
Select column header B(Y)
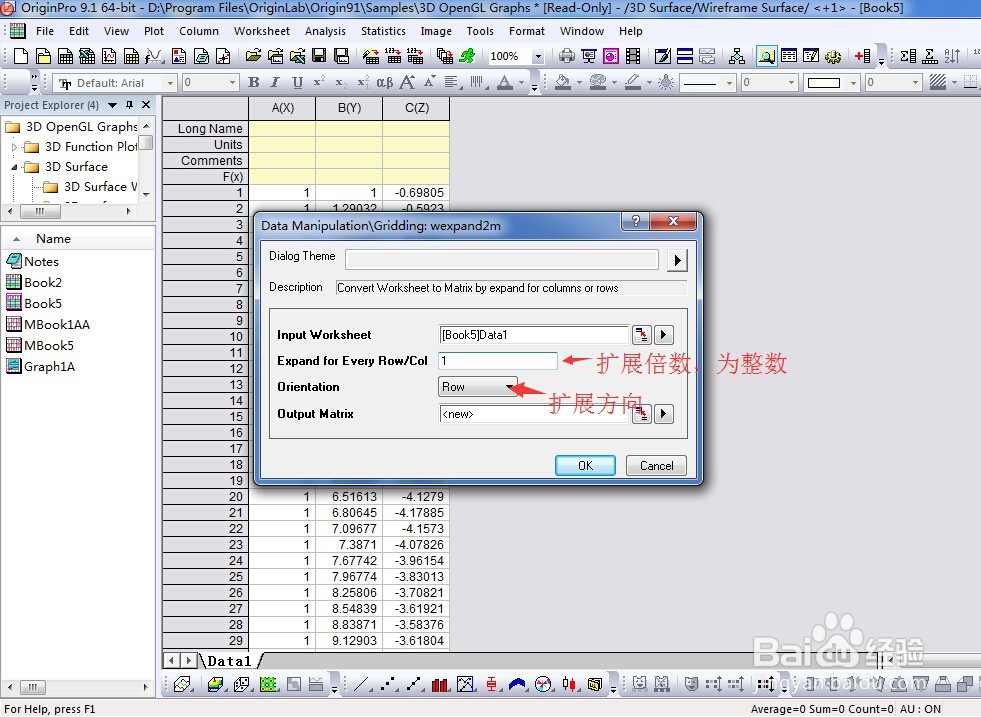pyautogui.click(x=349, y=108)
